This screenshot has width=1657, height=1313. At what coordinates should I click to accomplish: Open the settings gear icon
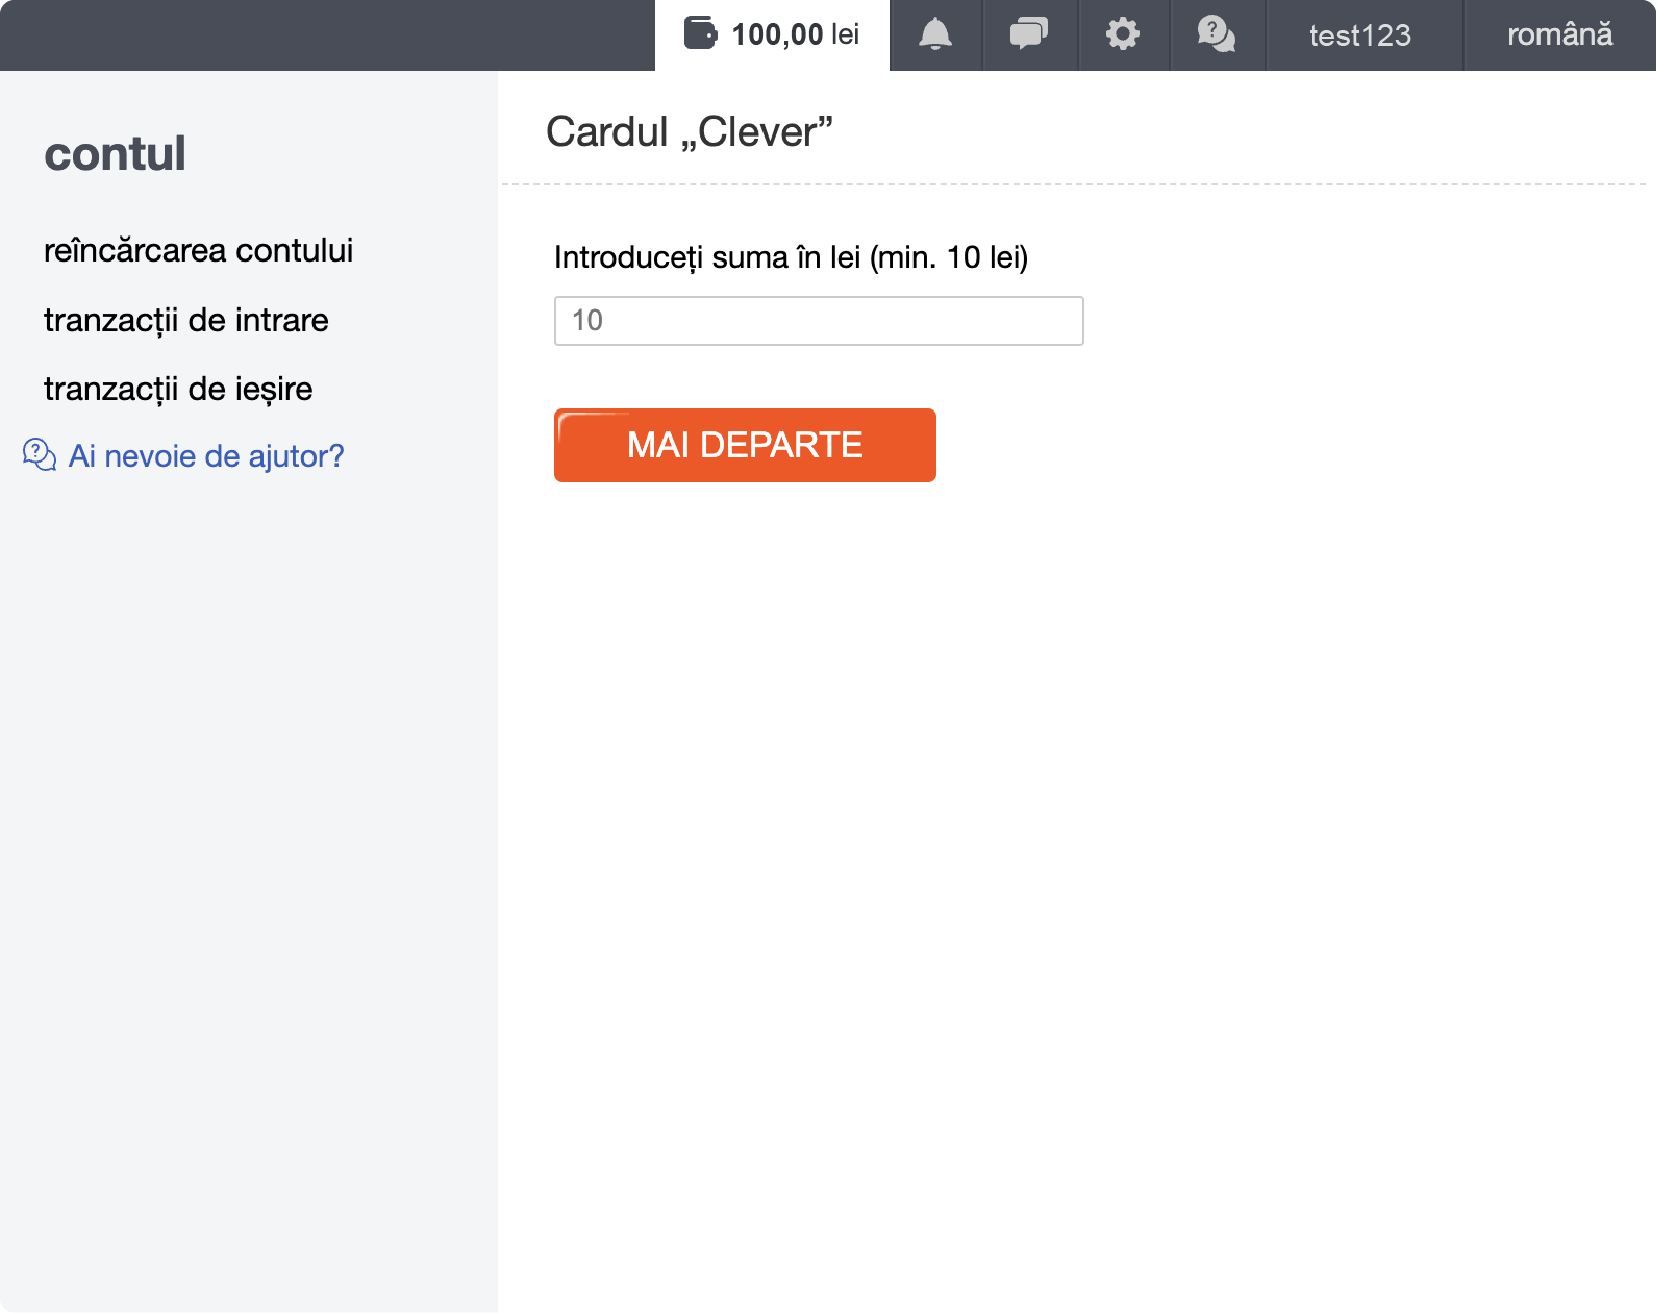coord(1122,34)
